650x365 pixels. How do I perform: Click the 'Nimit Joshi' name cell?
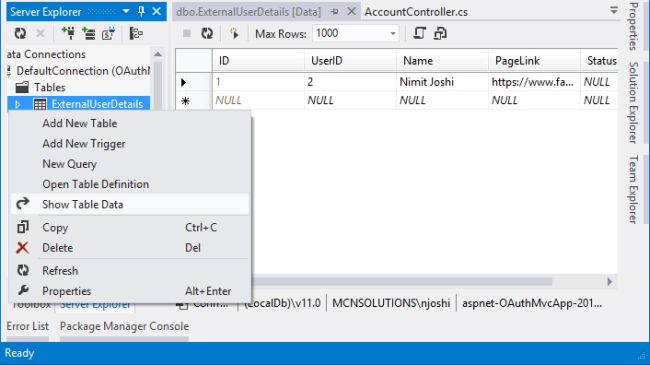tap(442, 82)
